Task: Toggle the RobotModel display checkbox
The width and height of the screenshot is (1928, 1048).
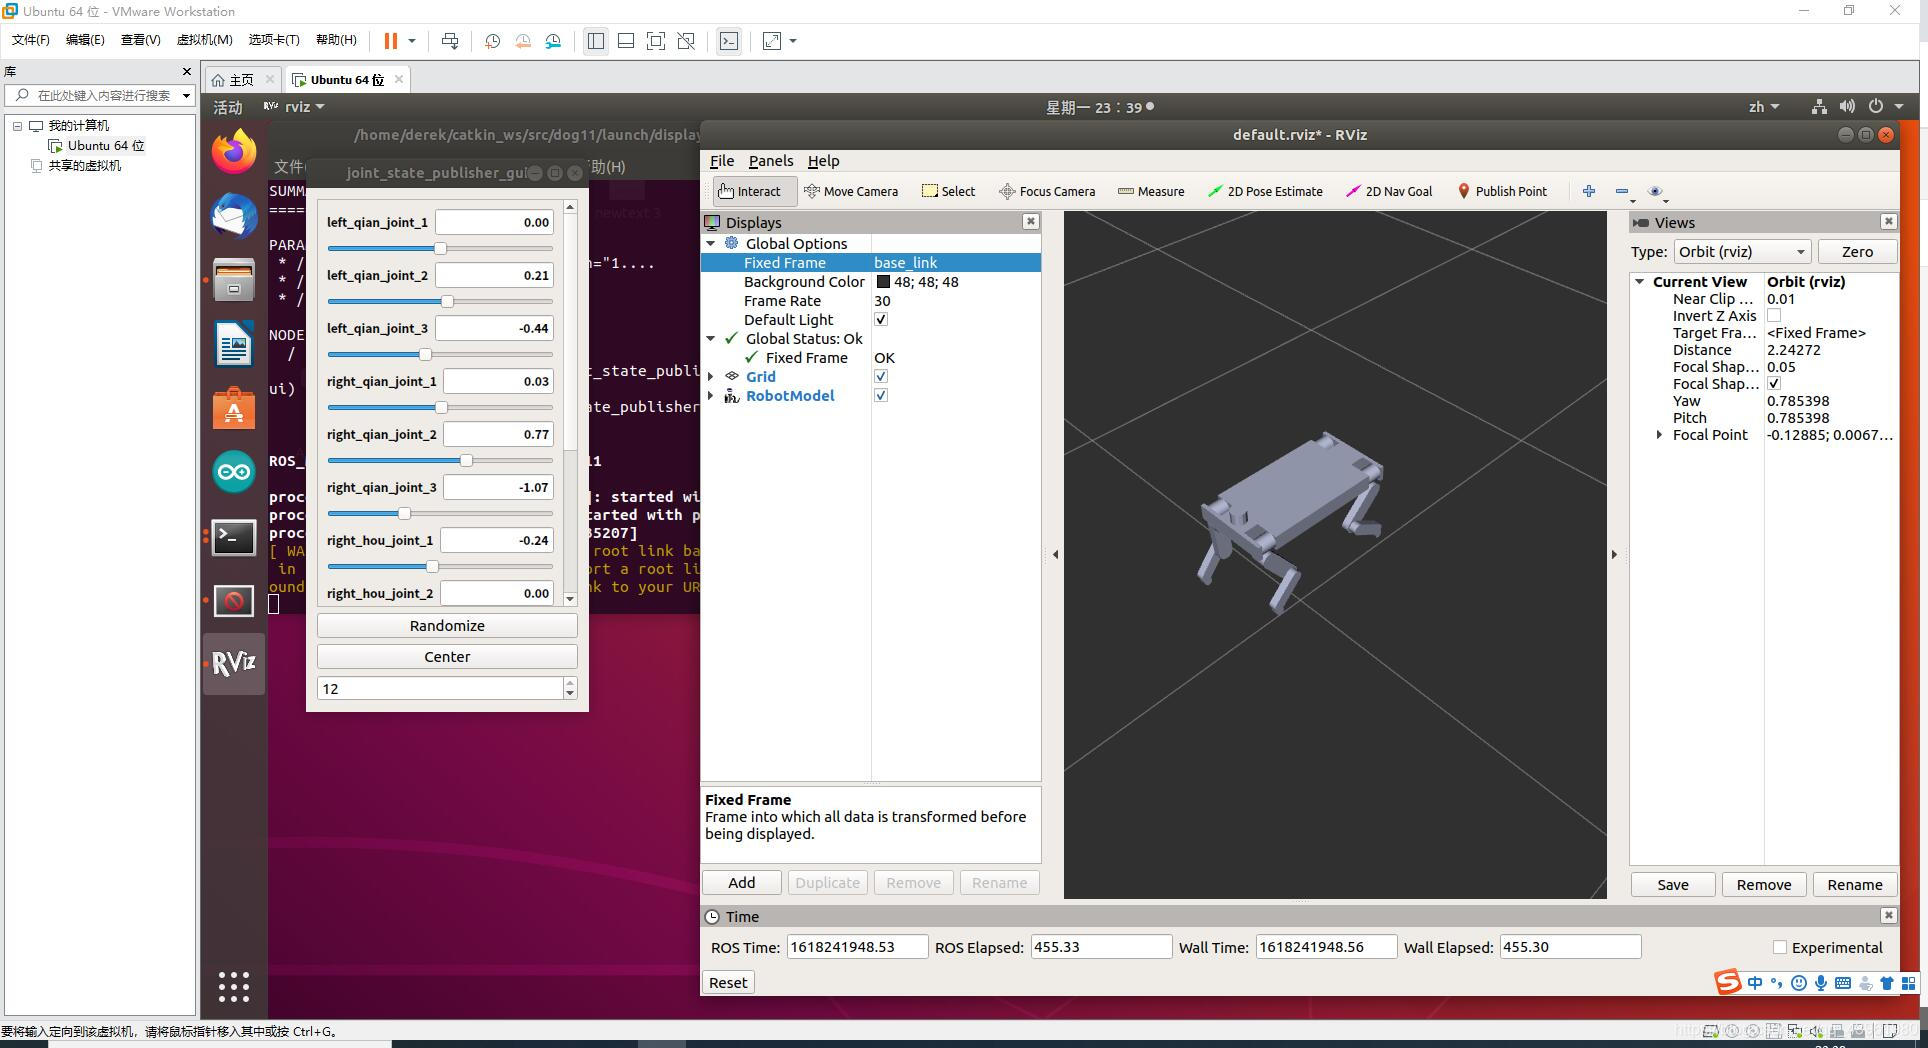Action: [x=881, y=396]
